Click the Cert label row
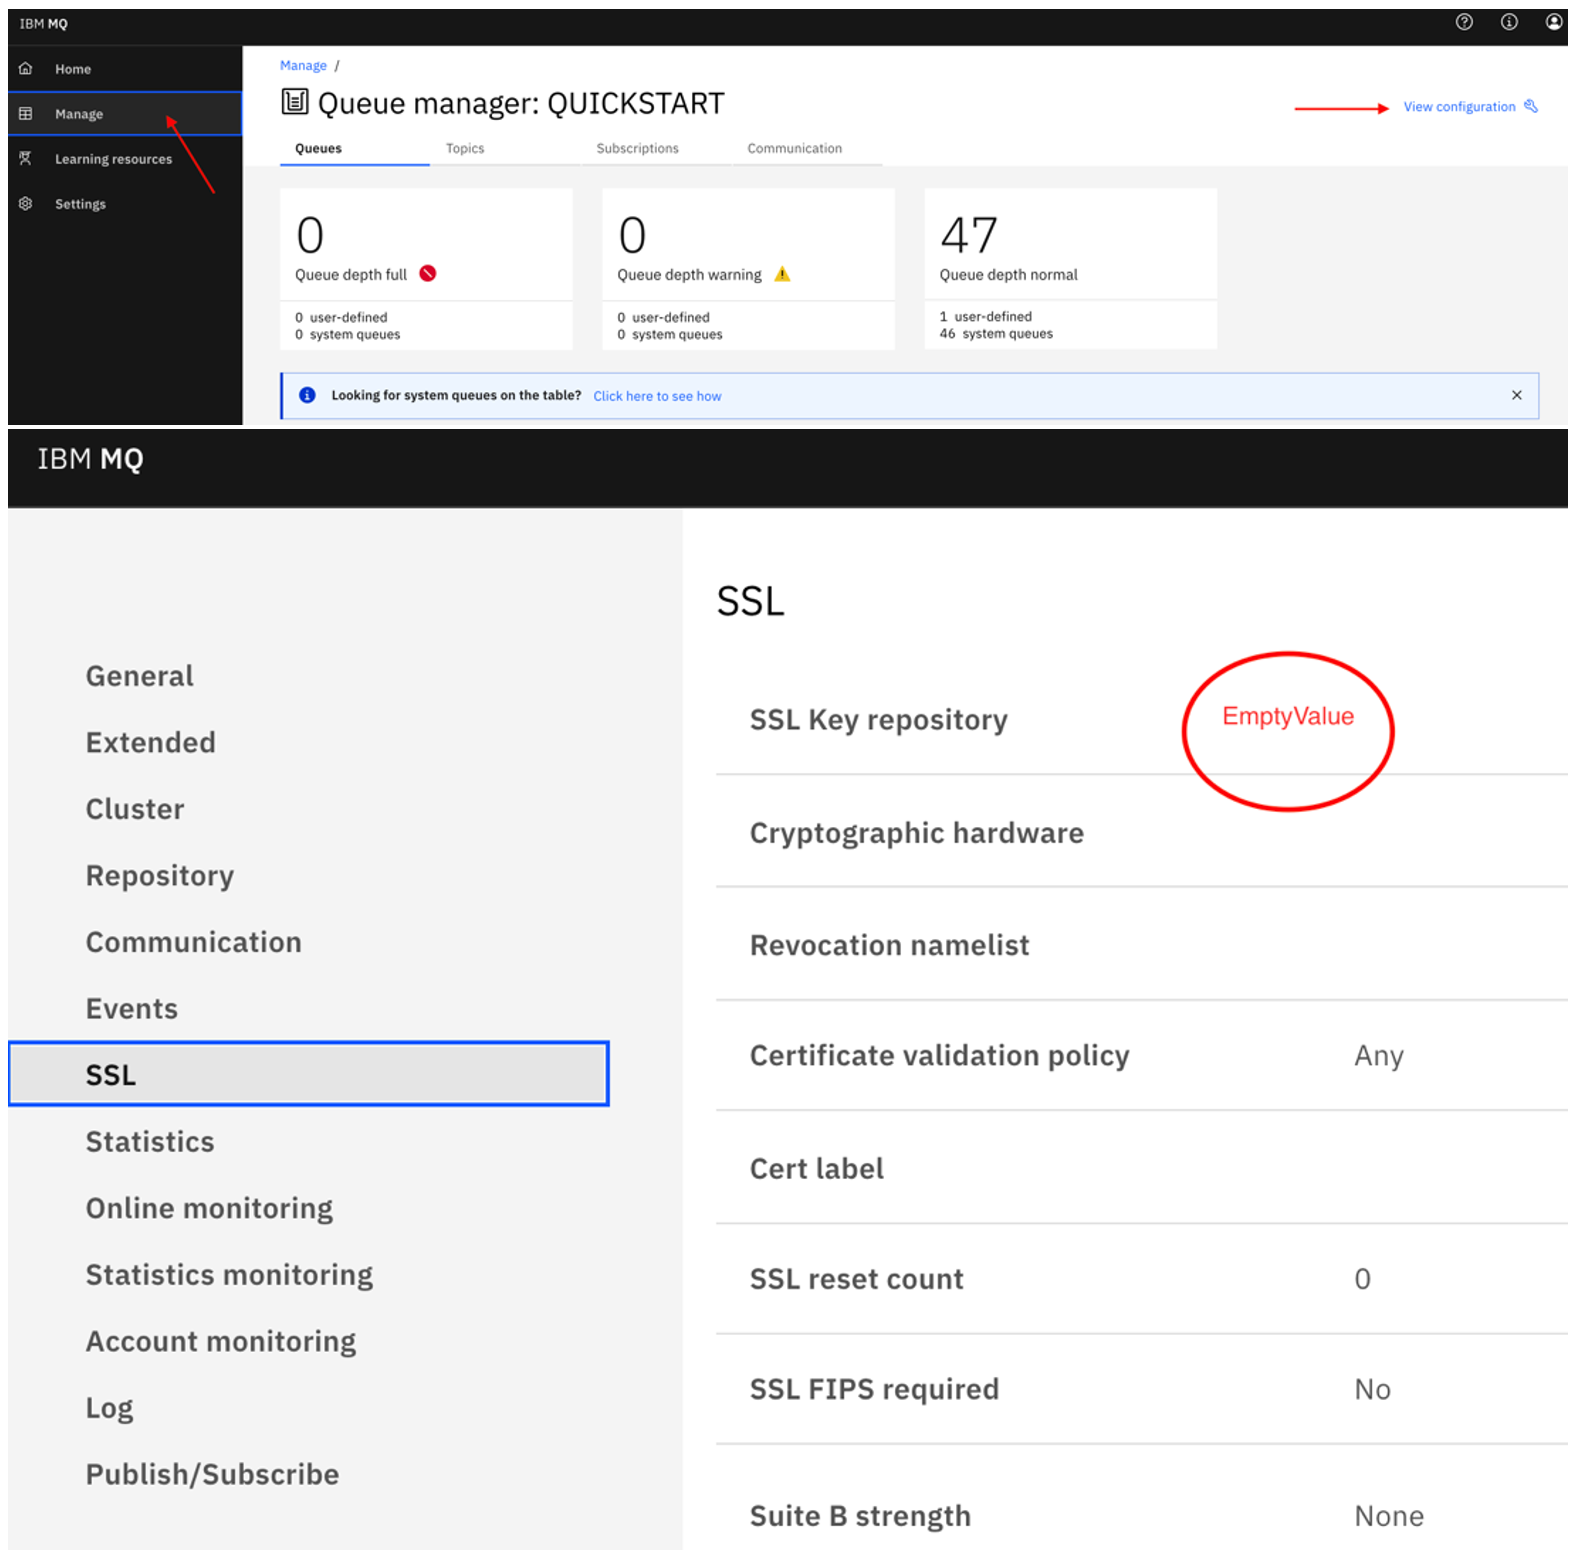 (x=1141, y=1168)
